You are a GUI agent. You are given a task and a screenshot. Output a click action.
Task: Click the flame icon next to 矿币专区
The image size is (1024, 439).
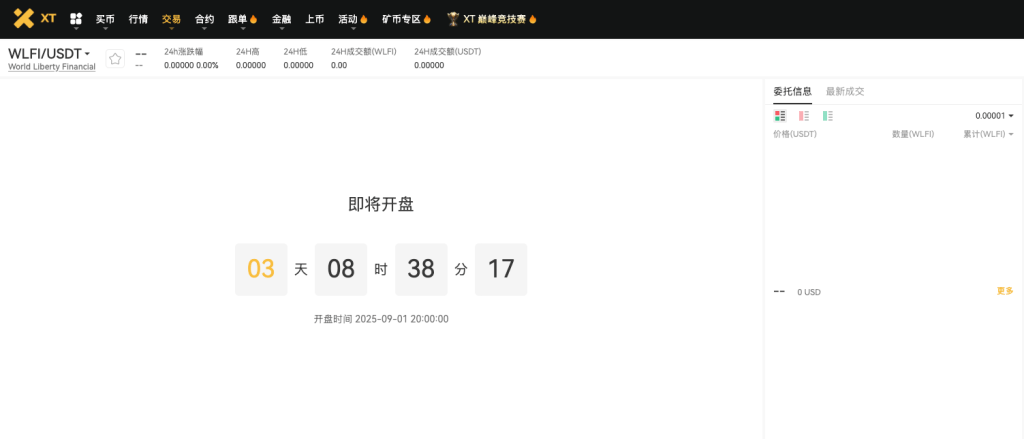click(427, 19)
